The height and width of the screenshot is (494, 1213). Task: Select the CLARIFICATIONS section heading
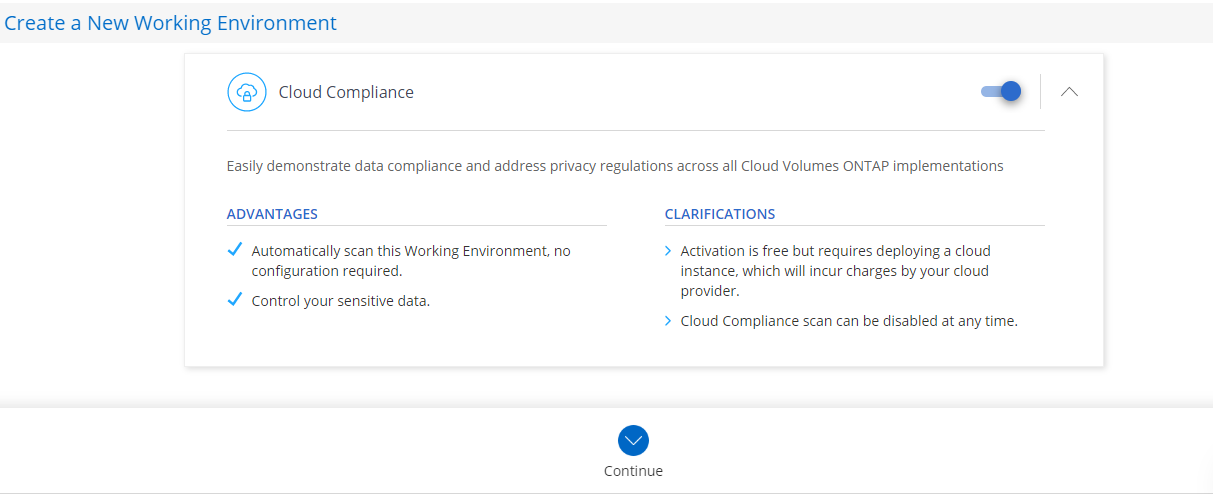click(x=719, y=214)
